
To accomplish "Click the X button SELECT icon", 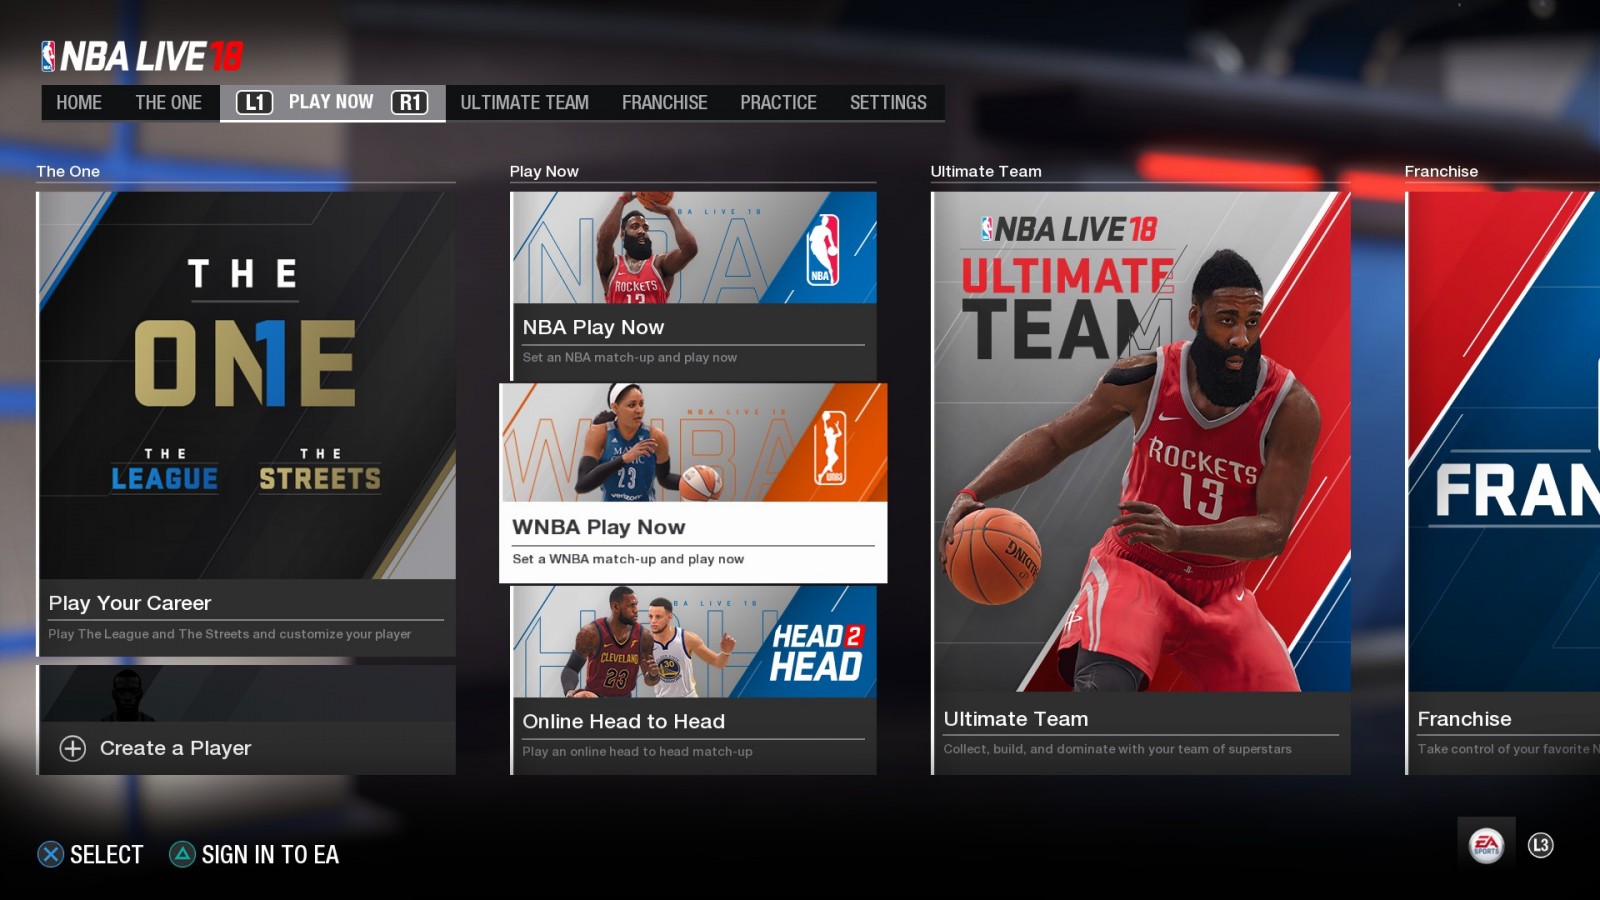I will pyautogui.click(x=50, y=854).
